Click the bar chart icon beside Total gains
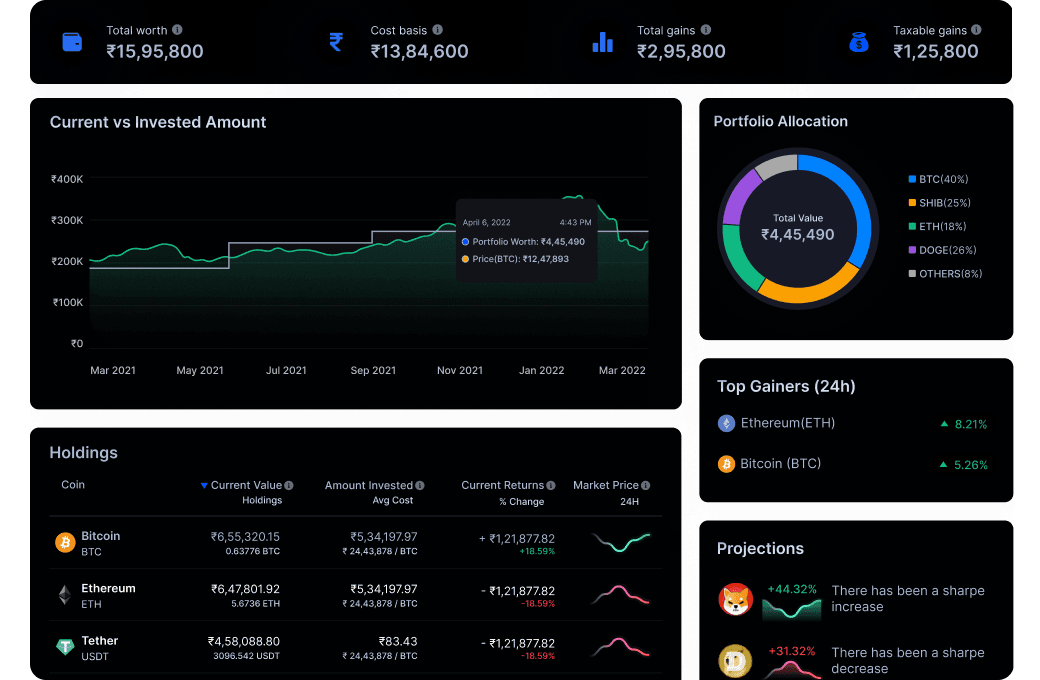The width and height of the screenshot is (1040, 680). pyautogui.click(x=602, y=42)
